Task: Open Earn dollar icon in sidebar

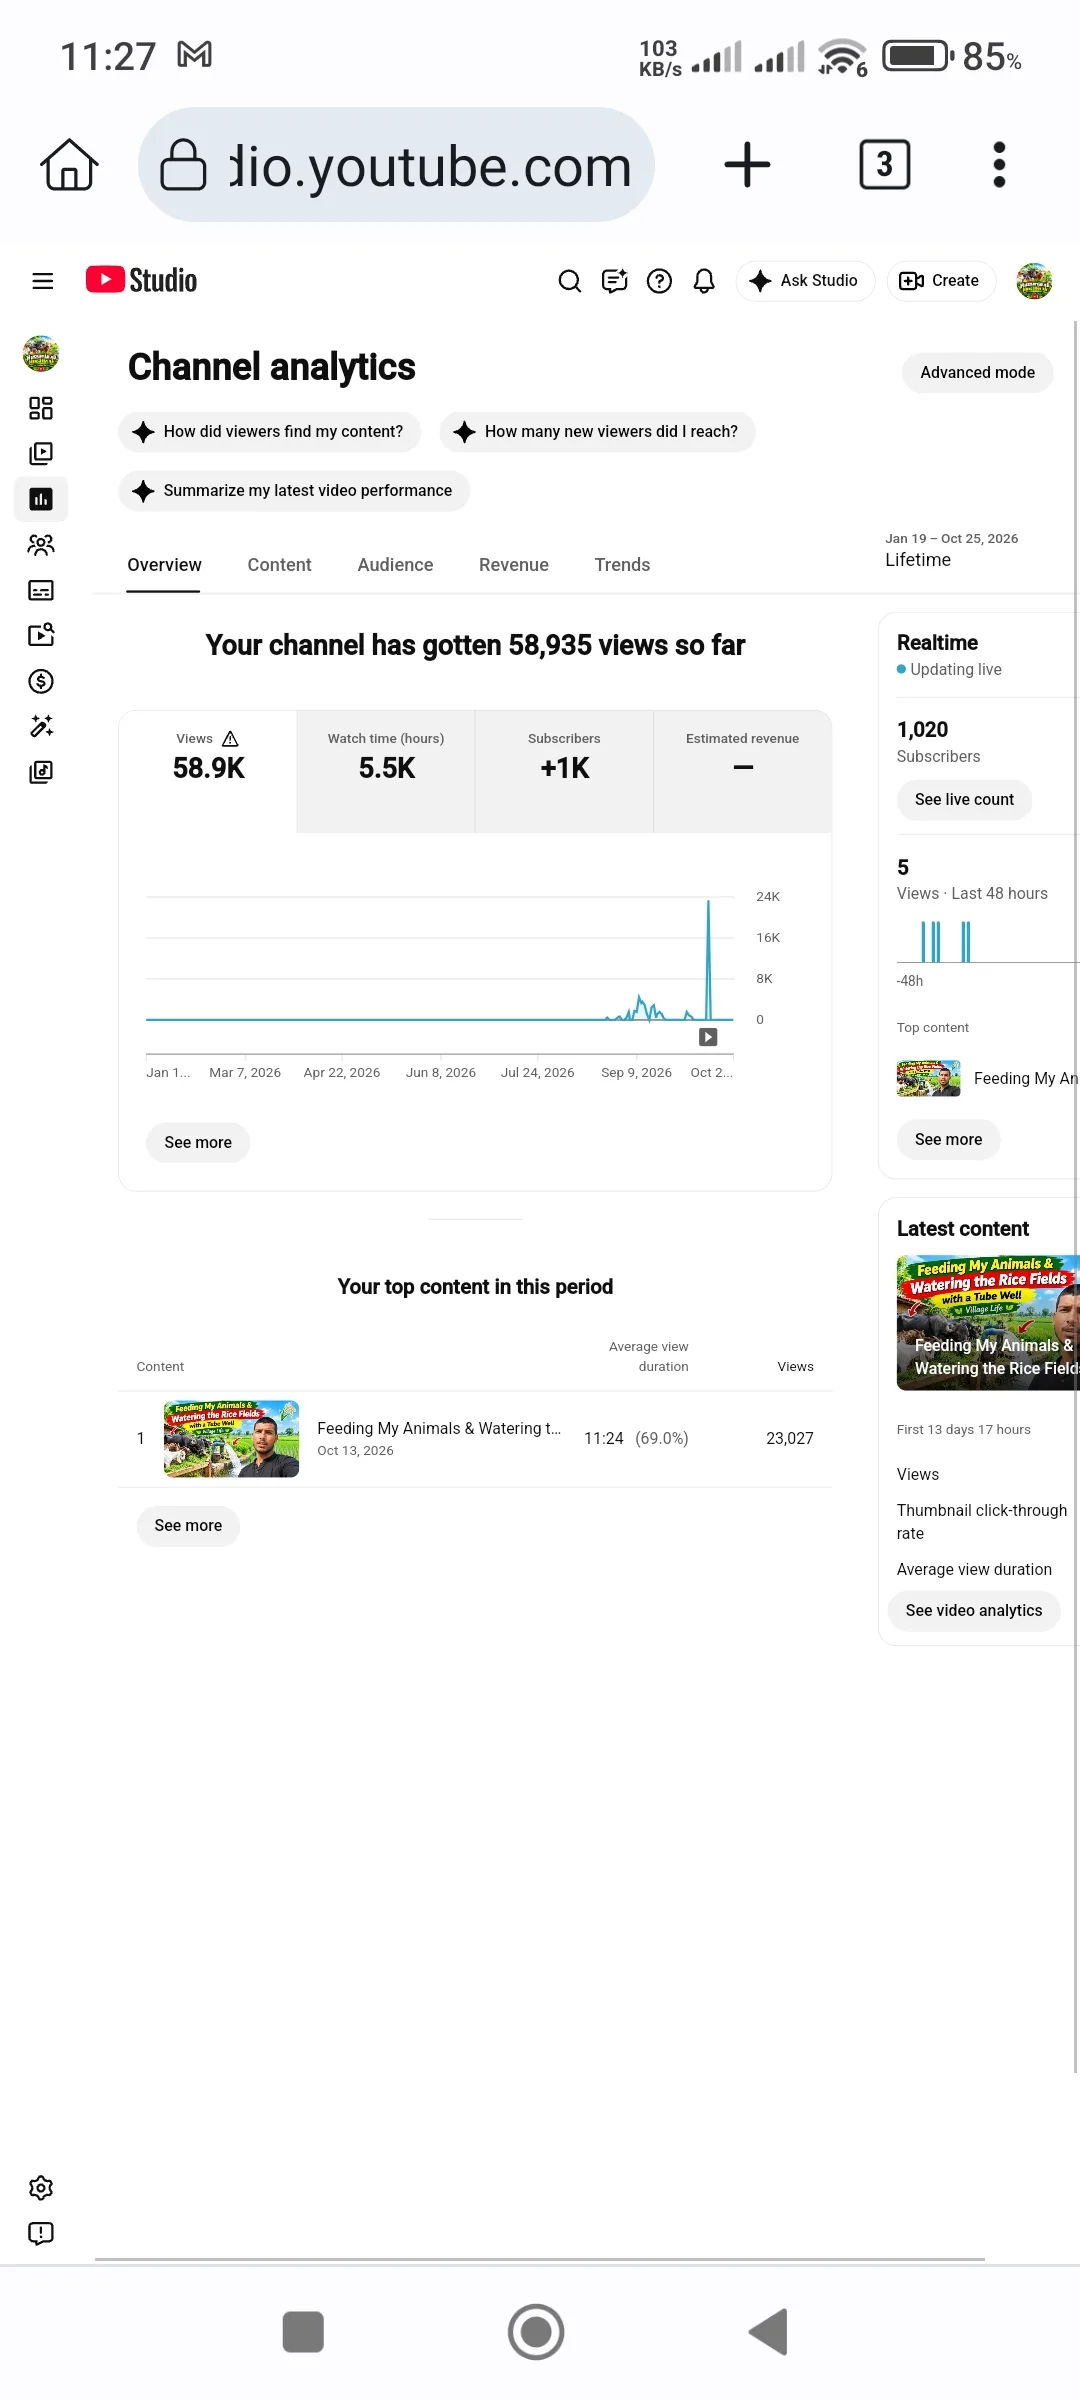Action: [41, 681]
